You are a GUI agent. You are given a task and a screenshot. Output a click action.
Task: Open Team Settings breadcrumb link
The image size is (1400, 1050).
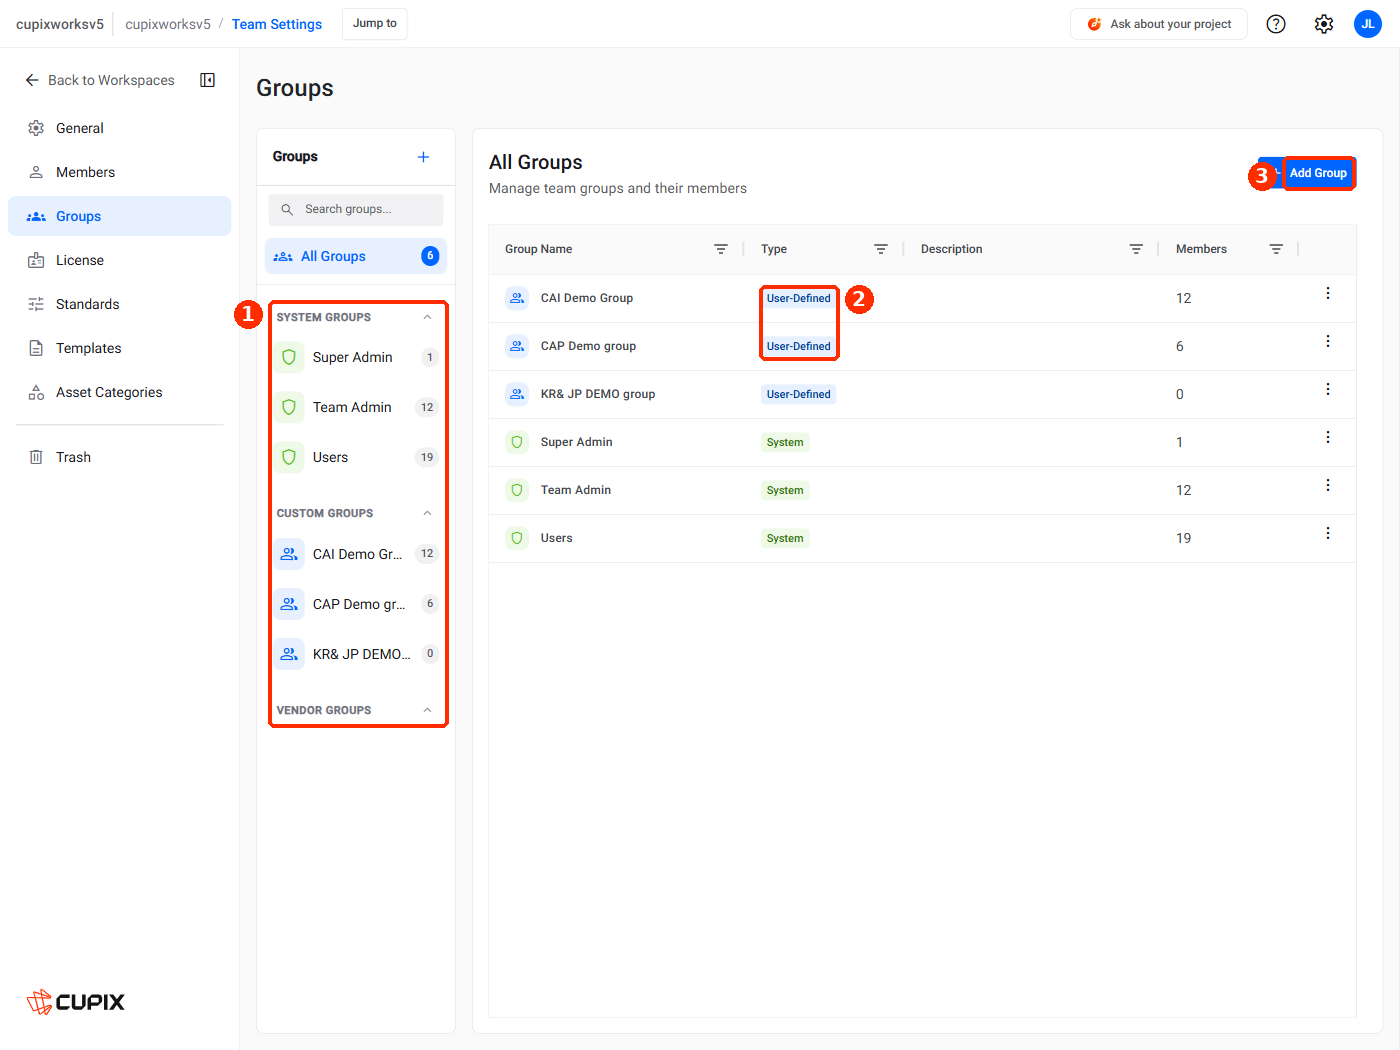277,24
